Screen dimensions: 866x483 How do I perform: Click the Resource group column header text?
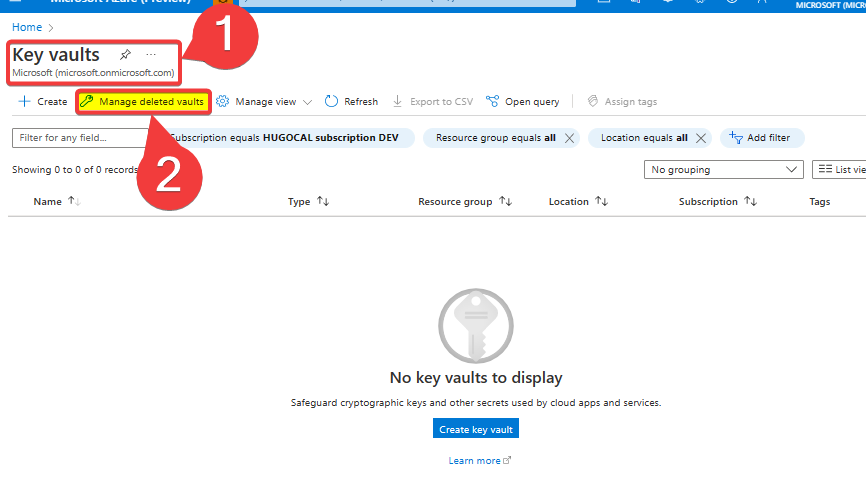455,201
